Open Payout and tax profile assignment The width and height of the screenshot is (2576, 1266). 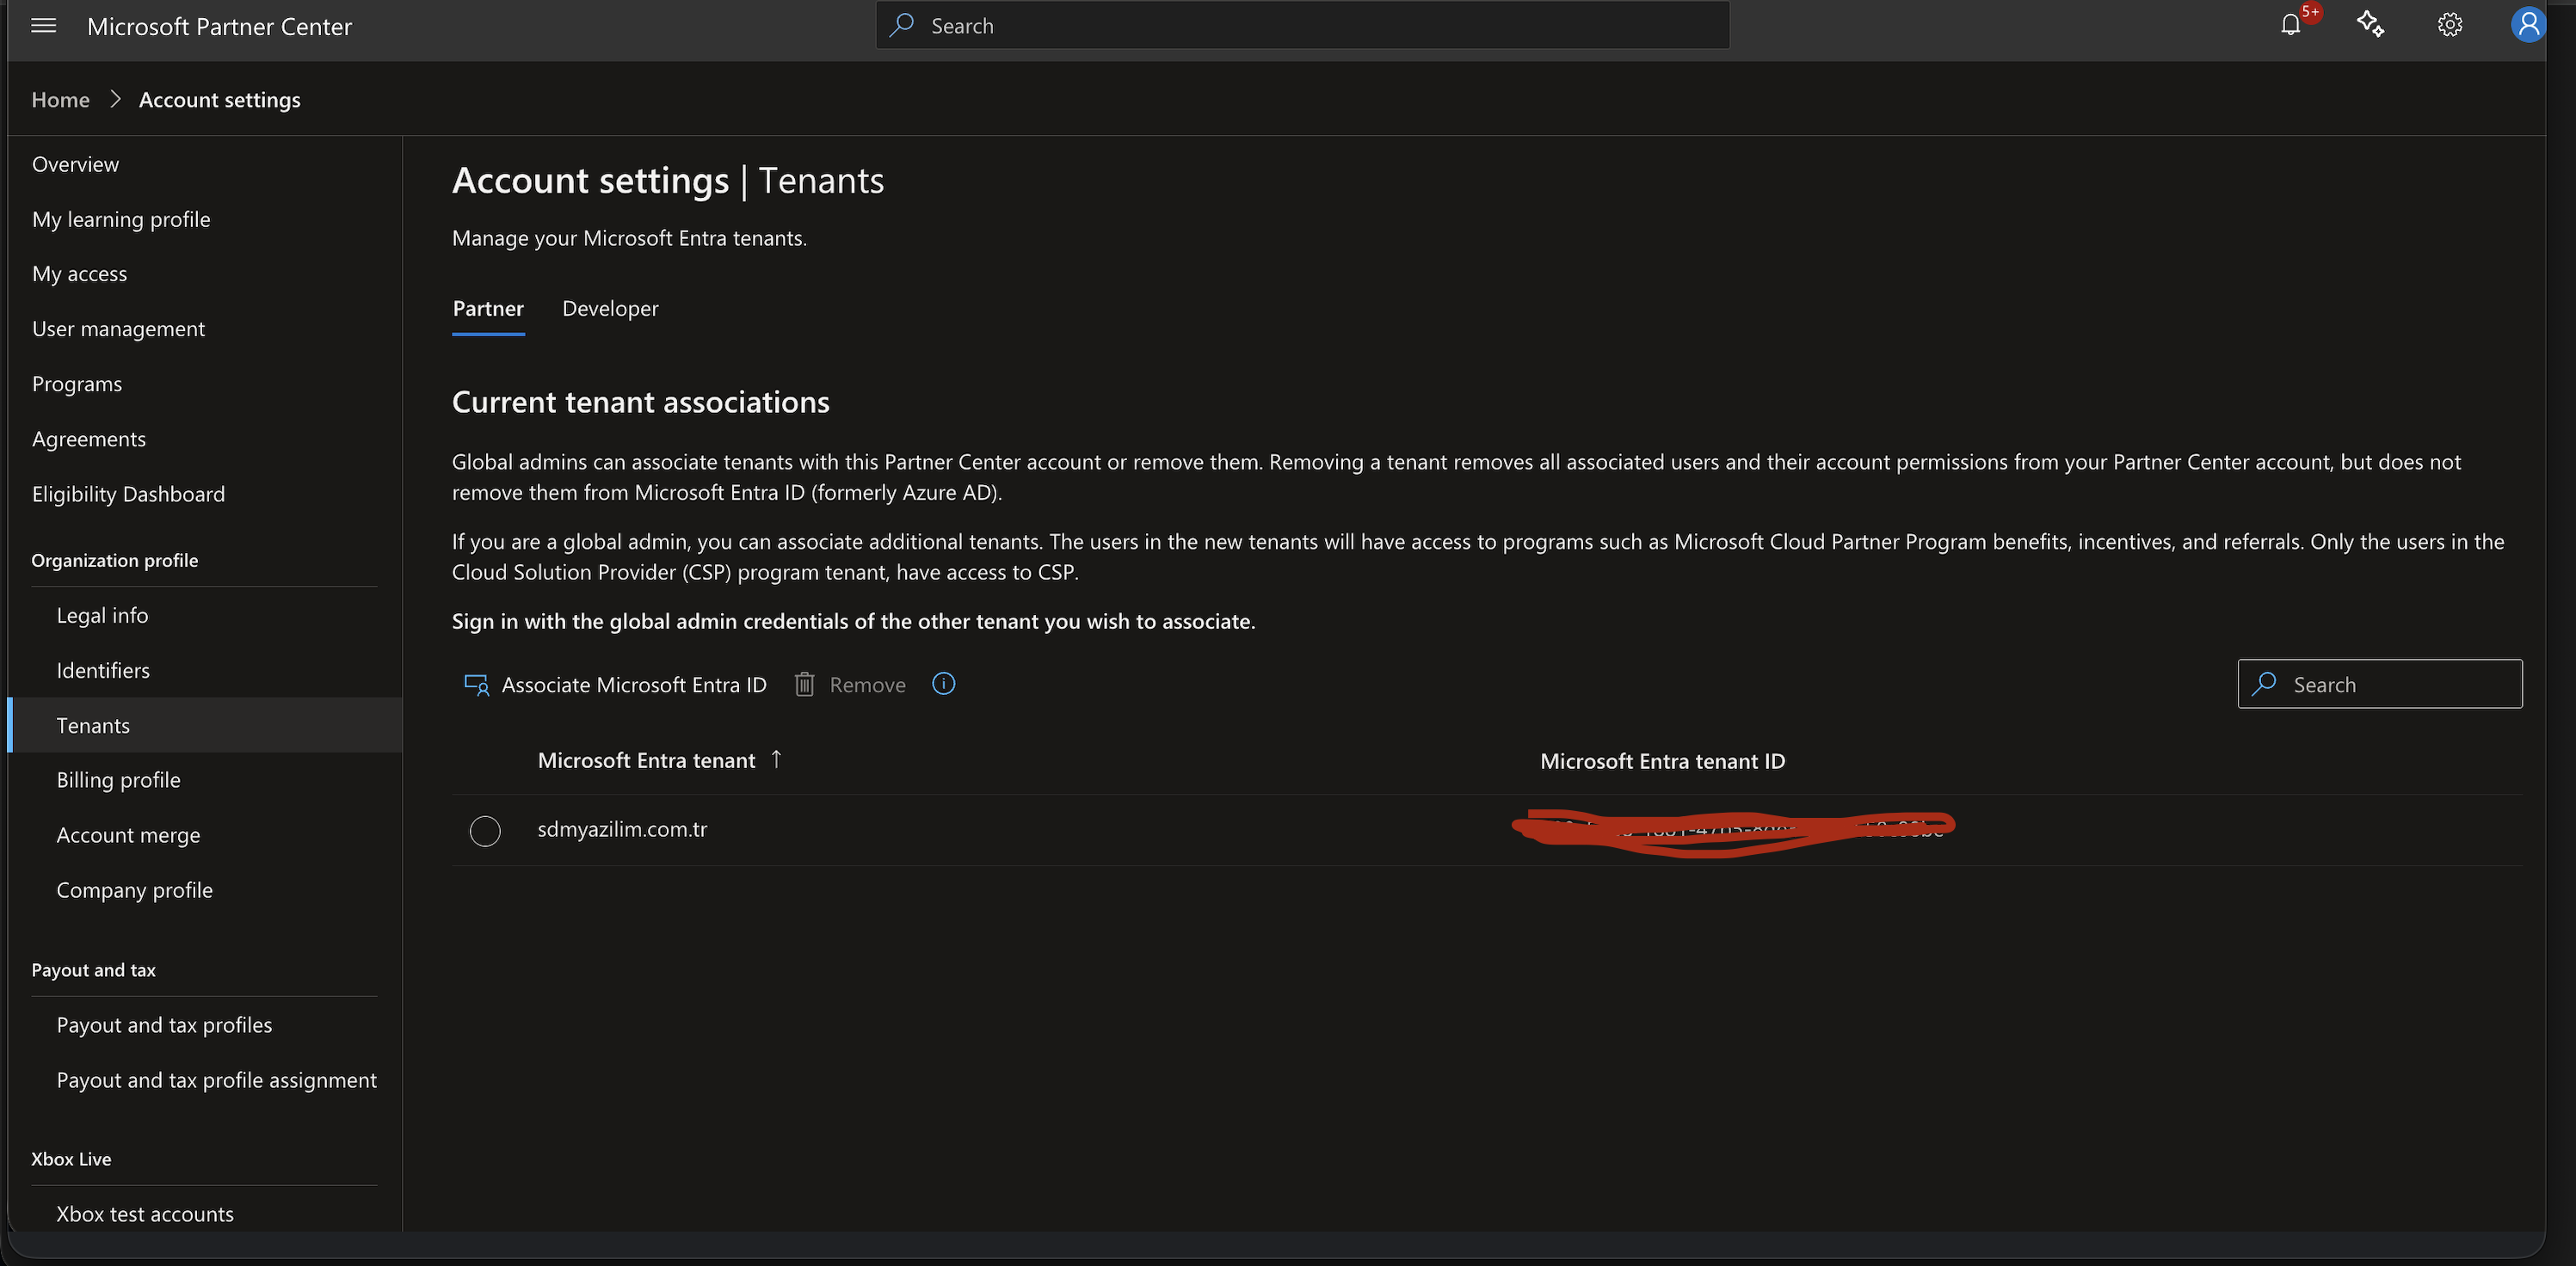216,1080
